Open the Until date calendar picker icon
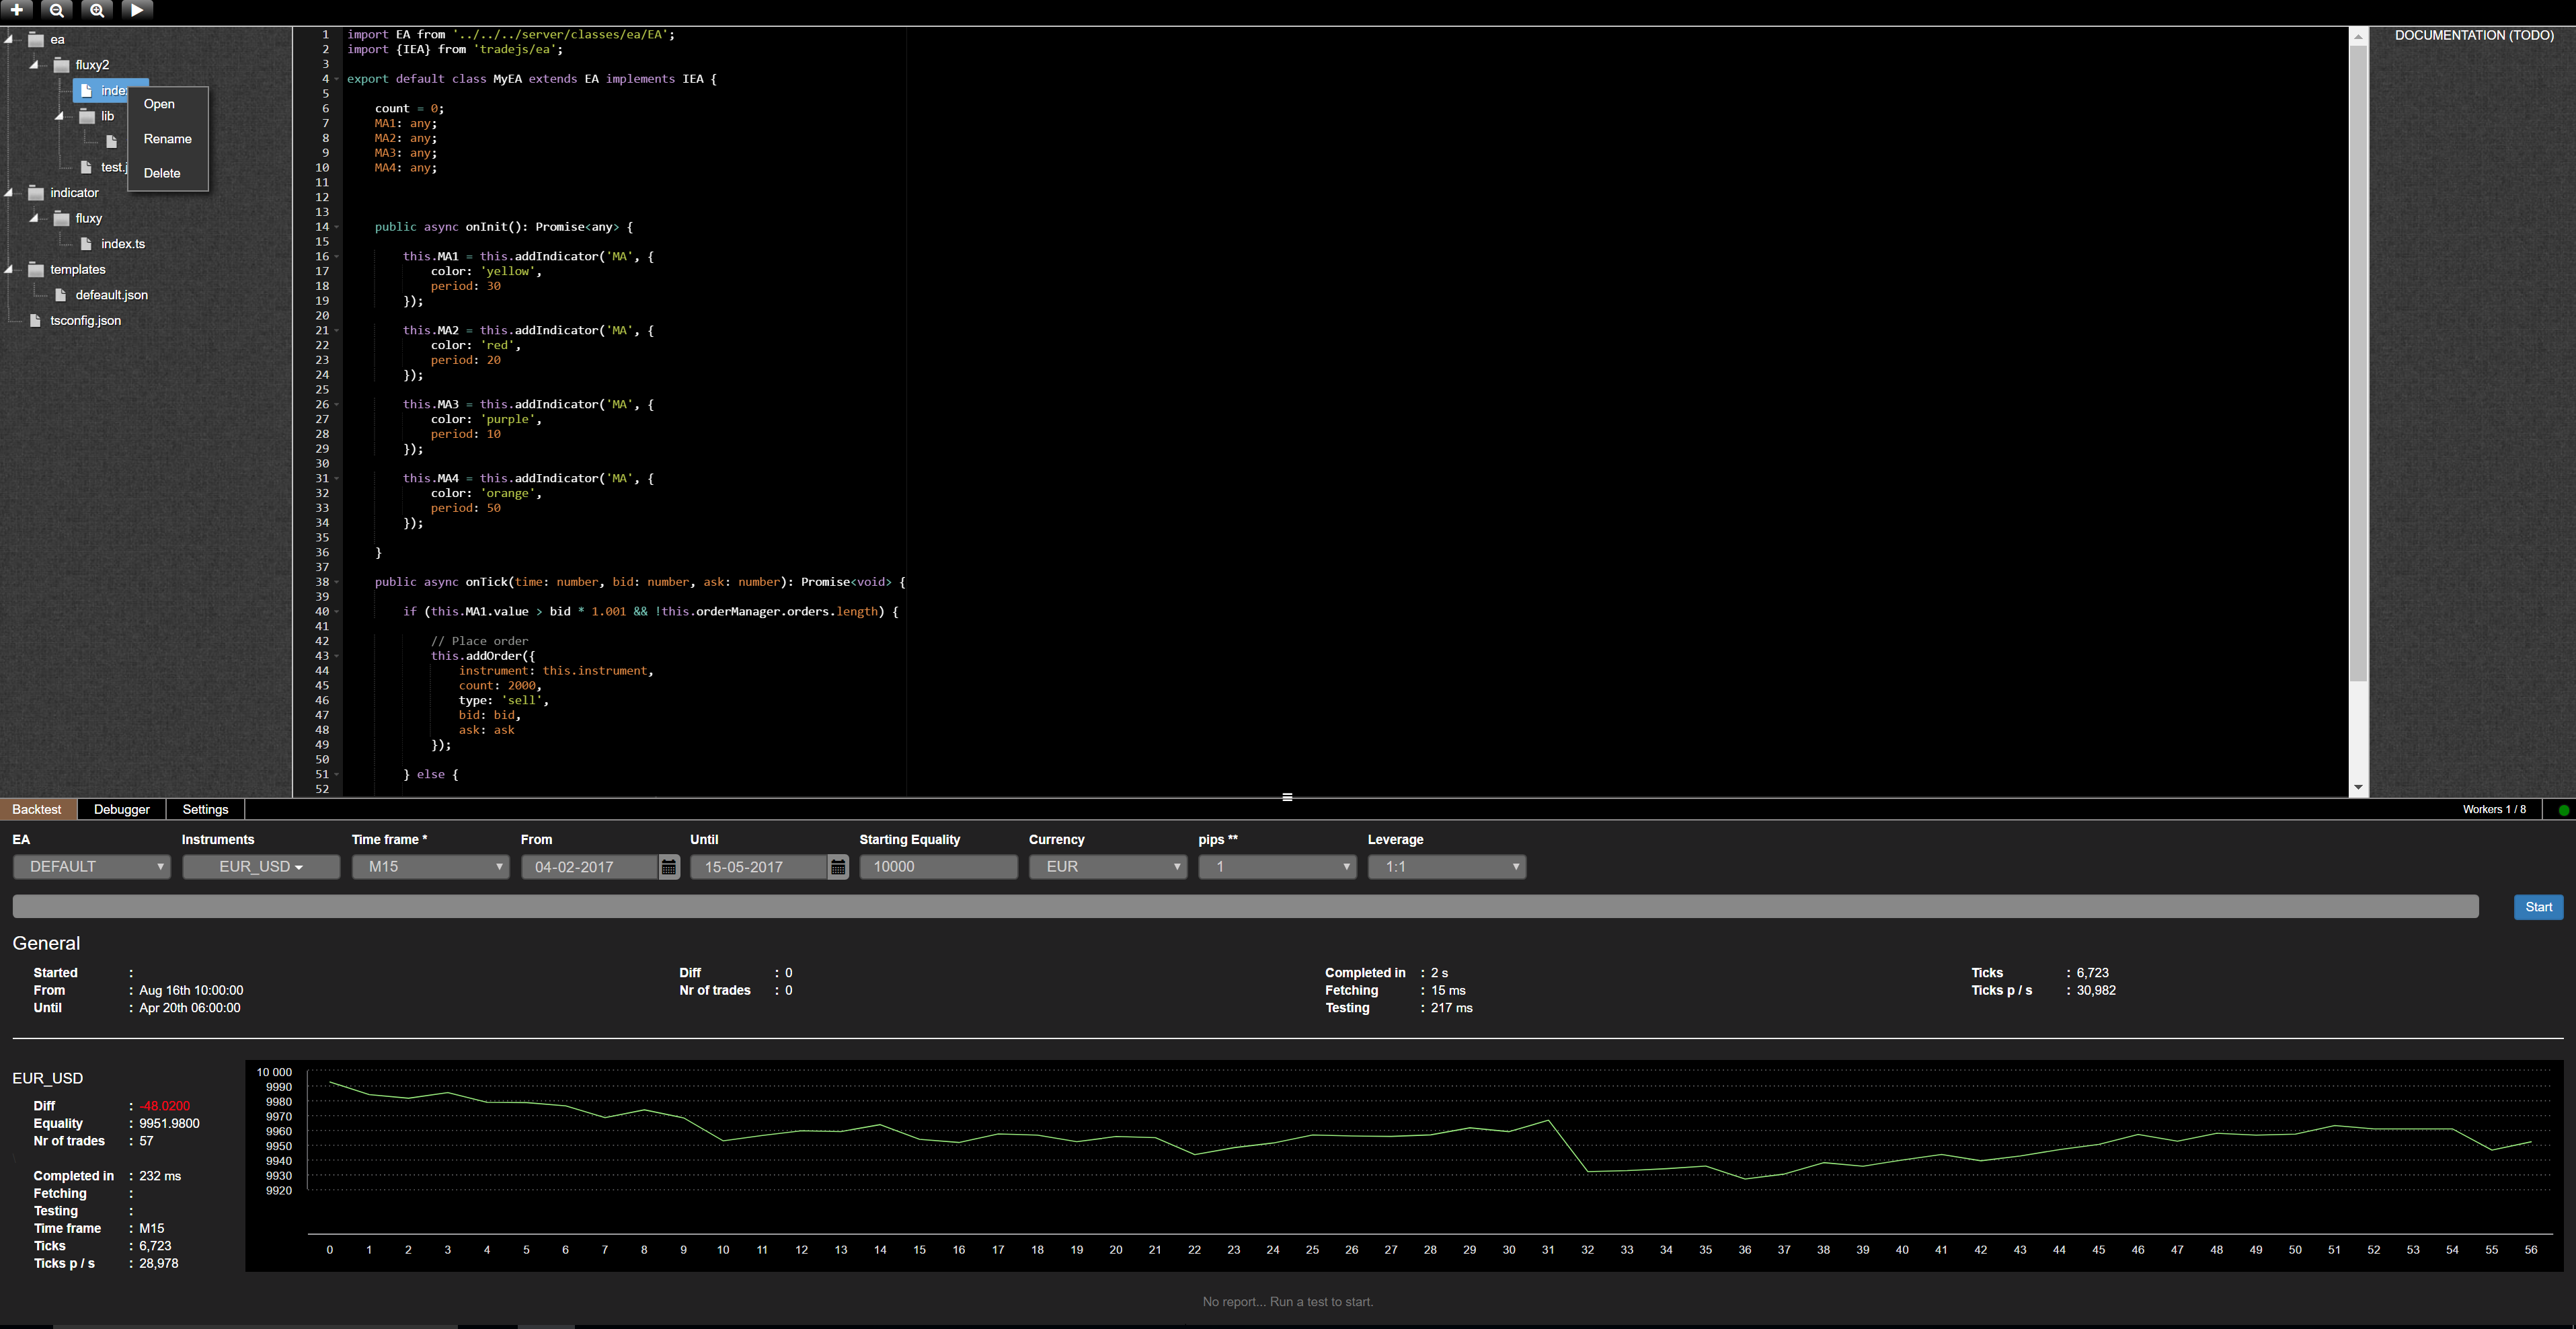2576x1329 pixels. point(838,867)
